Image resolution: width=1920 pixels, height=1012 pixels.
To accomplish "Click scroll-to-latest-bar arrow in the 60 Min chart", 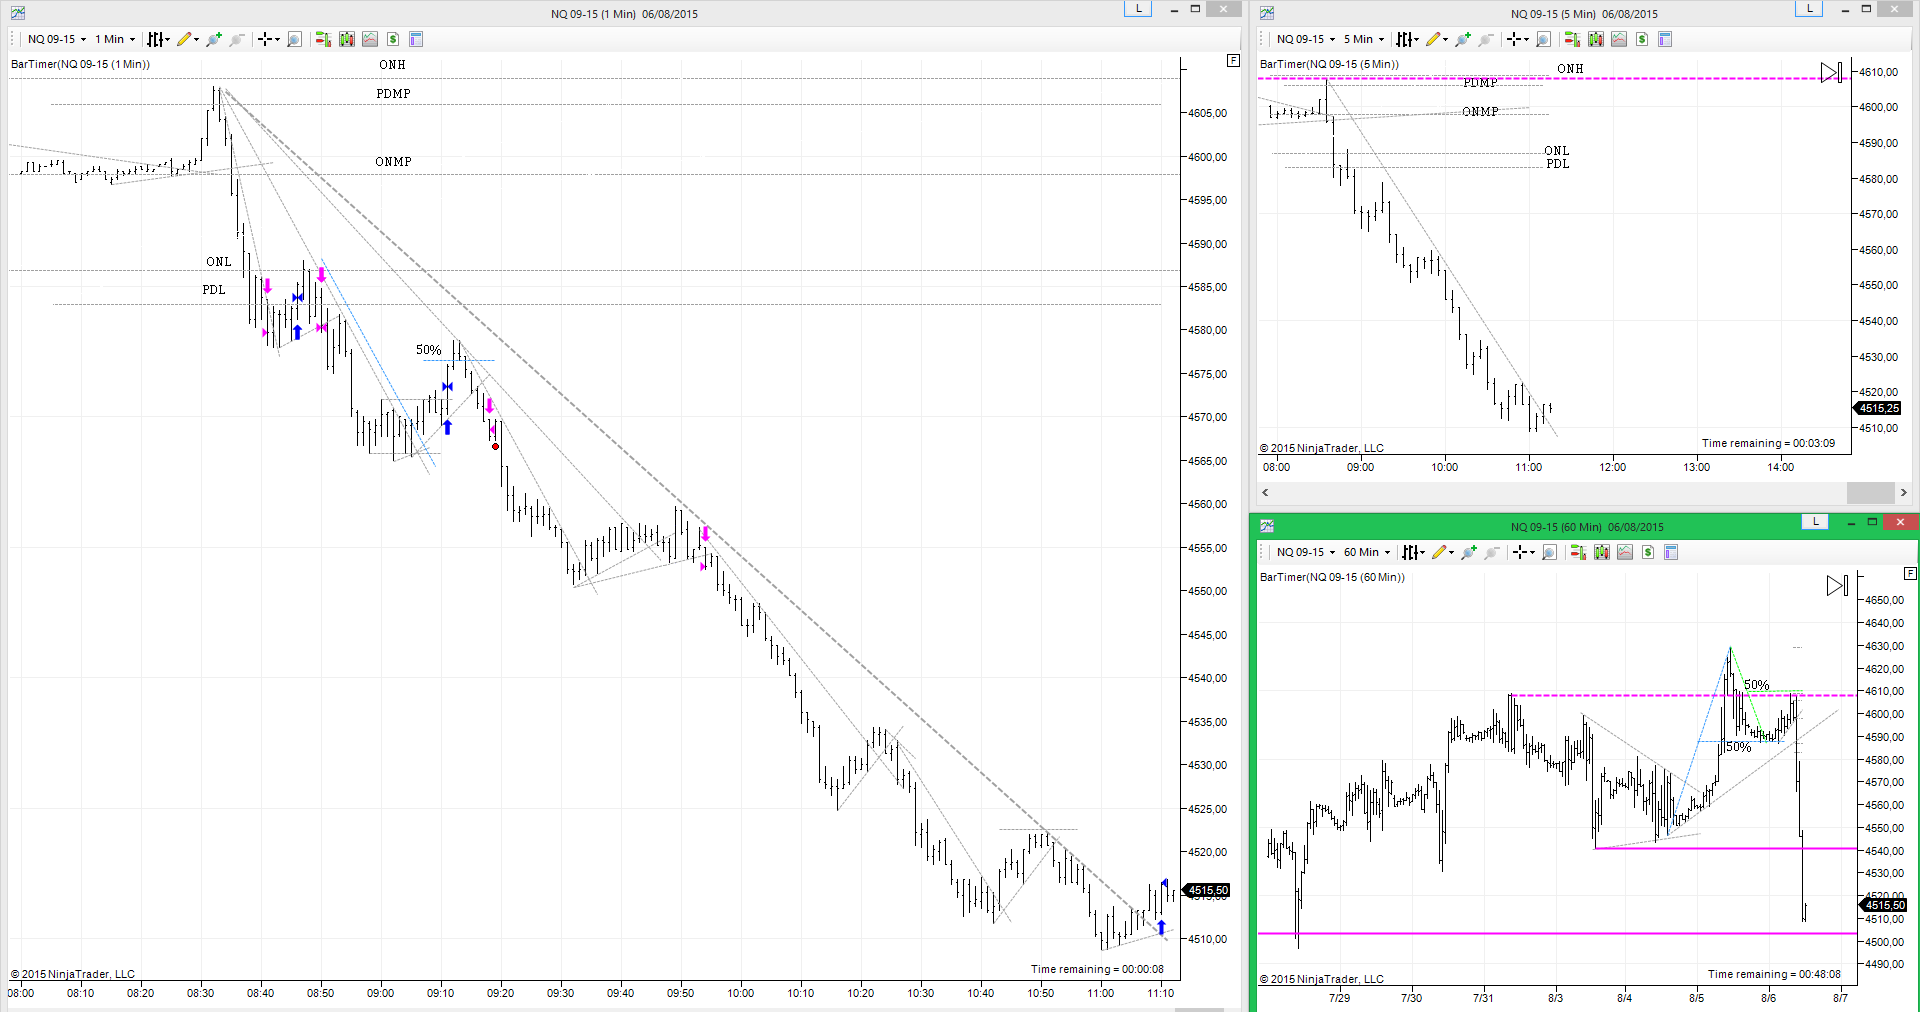I will tap(1837, 585).
